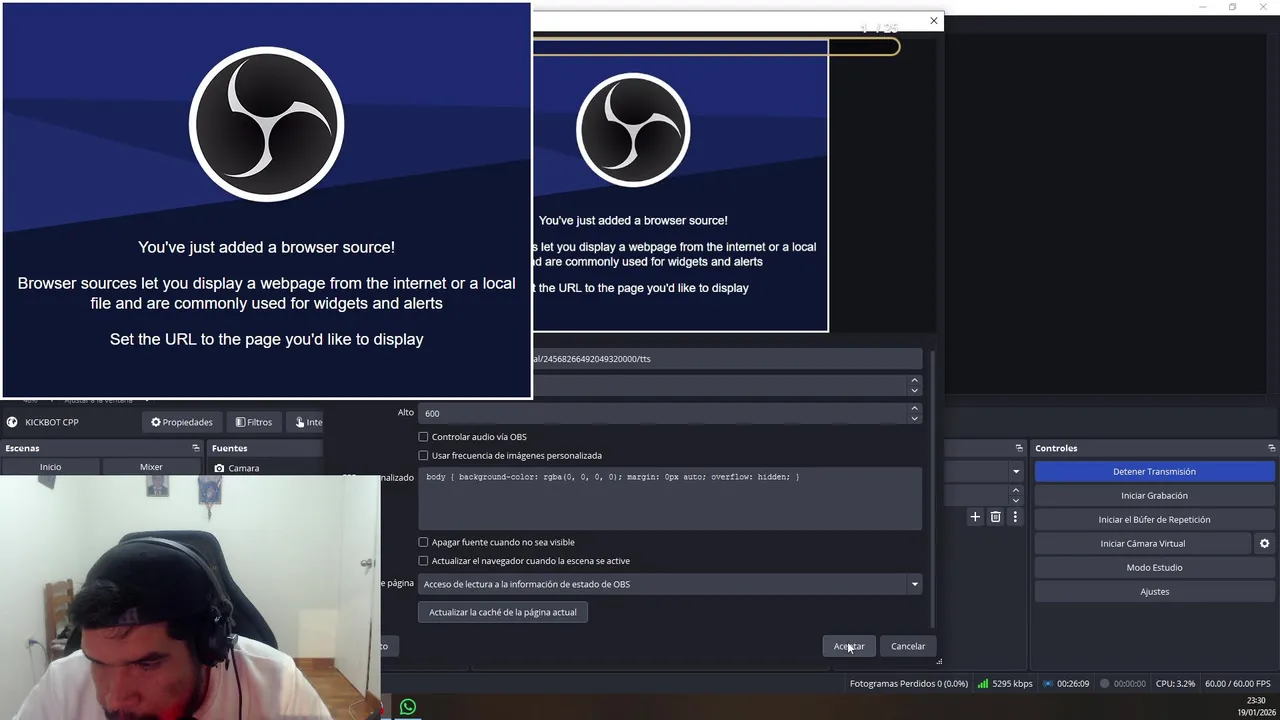1280x720 pixels.
Task: Increase the Alto value with up arrow
Action: click(914, 408)
